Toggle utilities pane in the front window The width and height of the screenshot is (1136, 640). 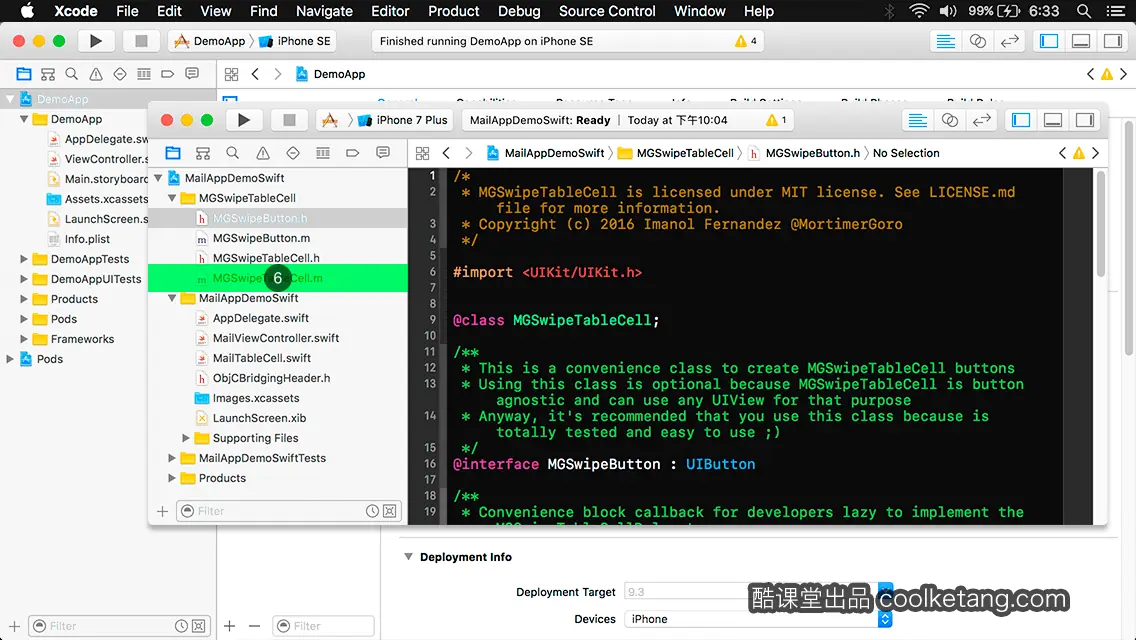pos(1085,120)
